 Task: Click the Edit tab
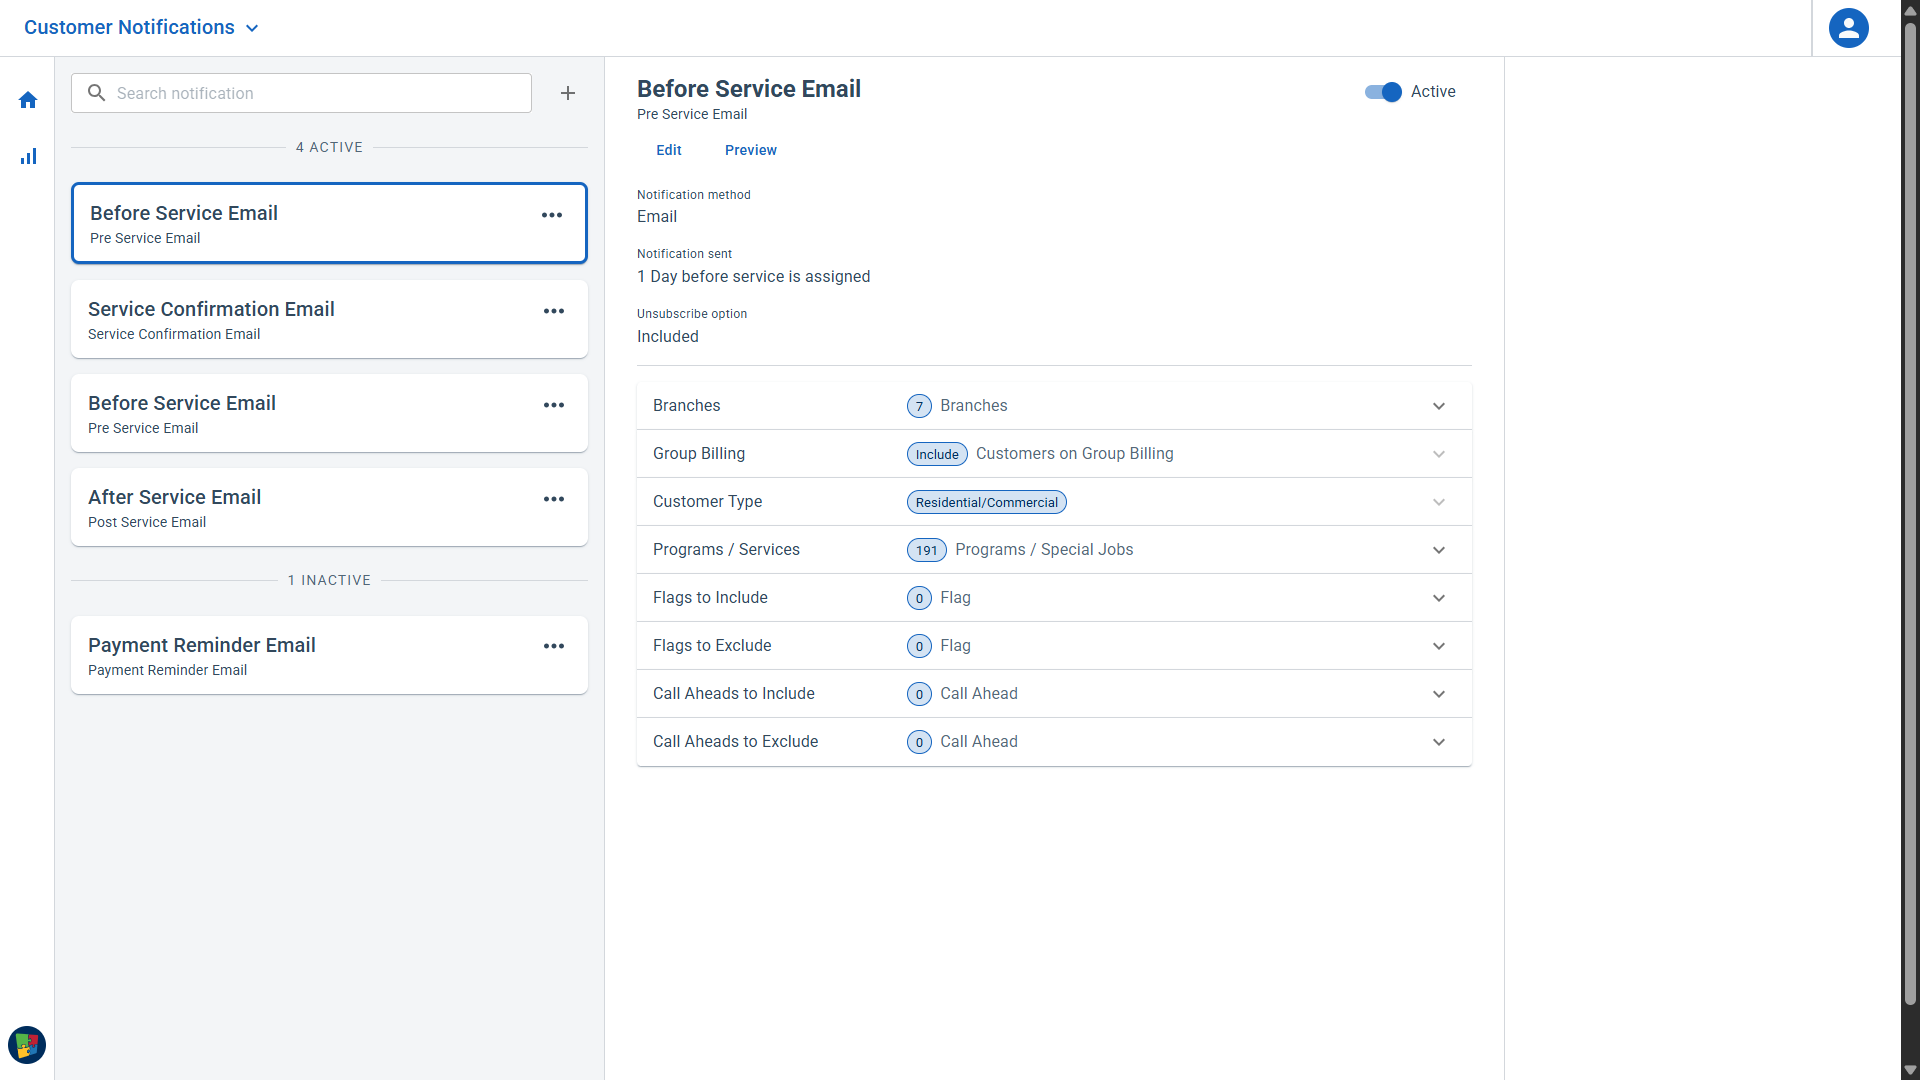click(668, 150)
